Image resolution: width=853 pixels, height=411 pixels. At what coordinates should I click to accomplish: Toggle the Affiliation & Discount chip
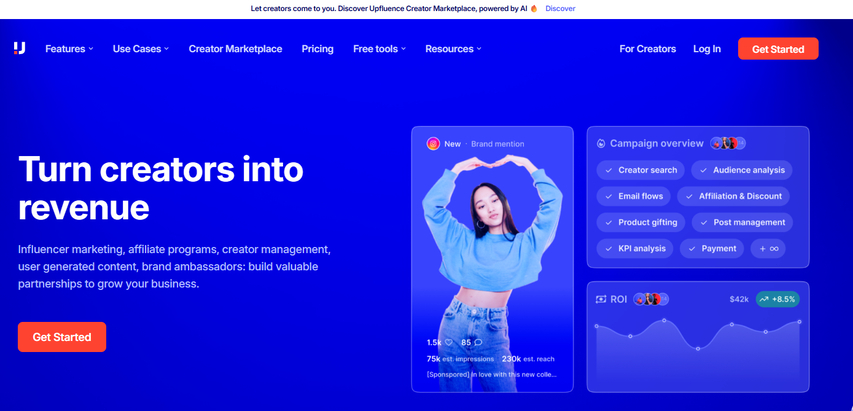733,196
